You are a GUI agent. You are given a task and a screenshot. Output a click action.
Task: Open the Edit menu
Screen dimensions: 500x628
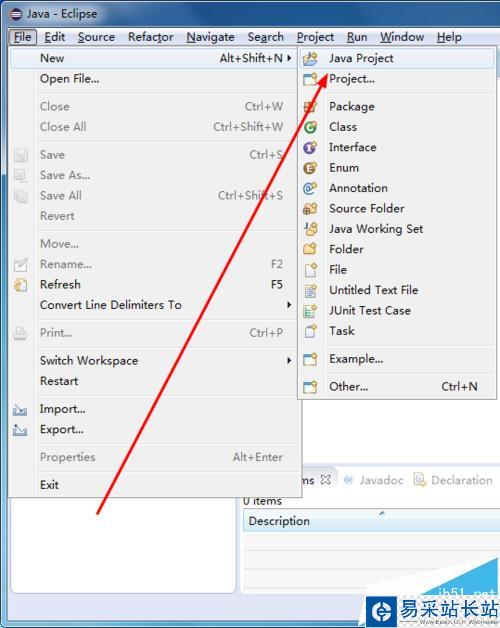54,37
